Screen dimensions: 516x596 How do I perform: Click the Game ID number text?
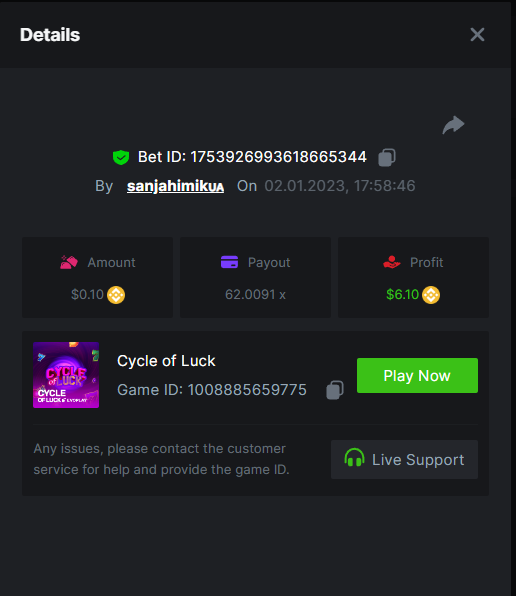coord(247,390)
